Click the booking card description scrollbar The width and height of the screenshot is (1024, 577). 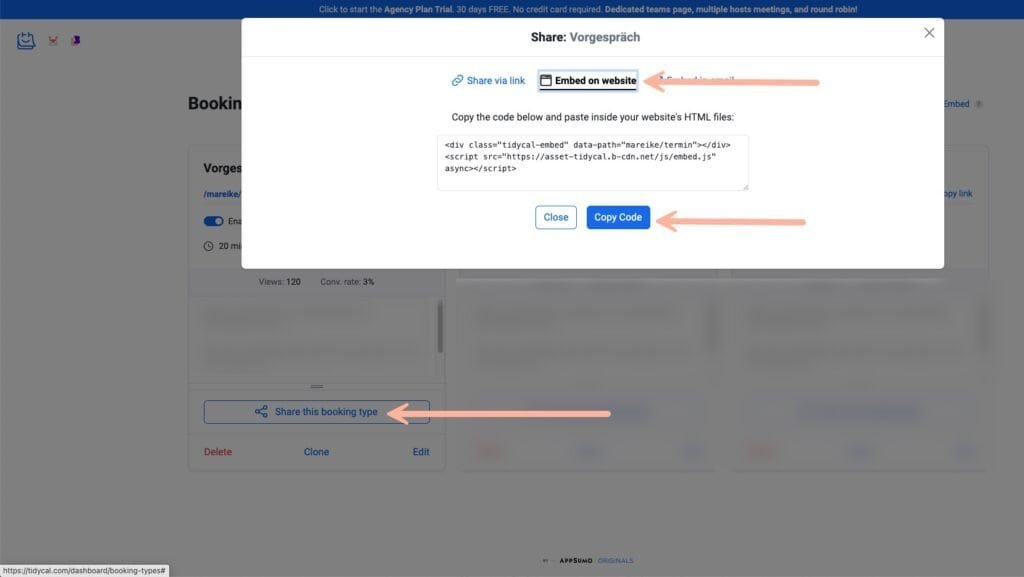tap(439, 326)
